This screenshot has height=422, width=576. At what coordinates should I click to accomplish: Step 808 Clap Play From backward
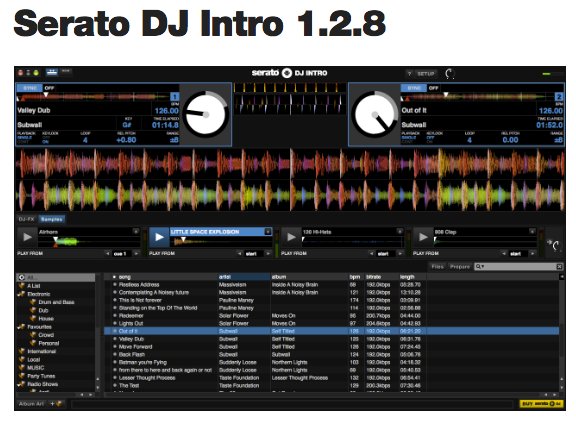tap(503, 253)
